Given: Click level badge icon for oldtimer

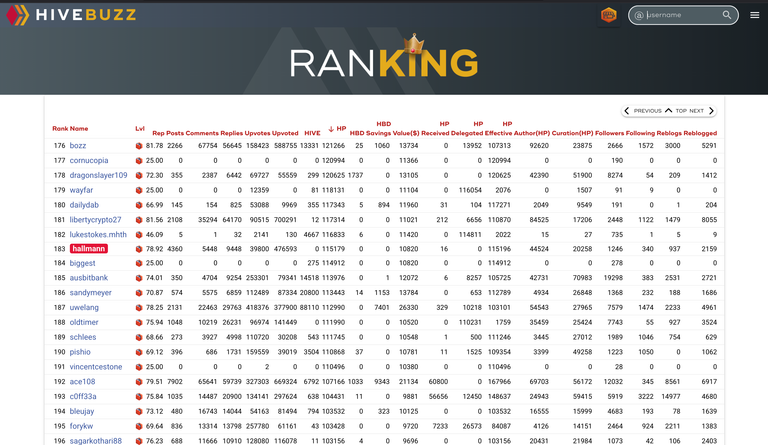Looking at the screenshot, I should coord(139,323).
